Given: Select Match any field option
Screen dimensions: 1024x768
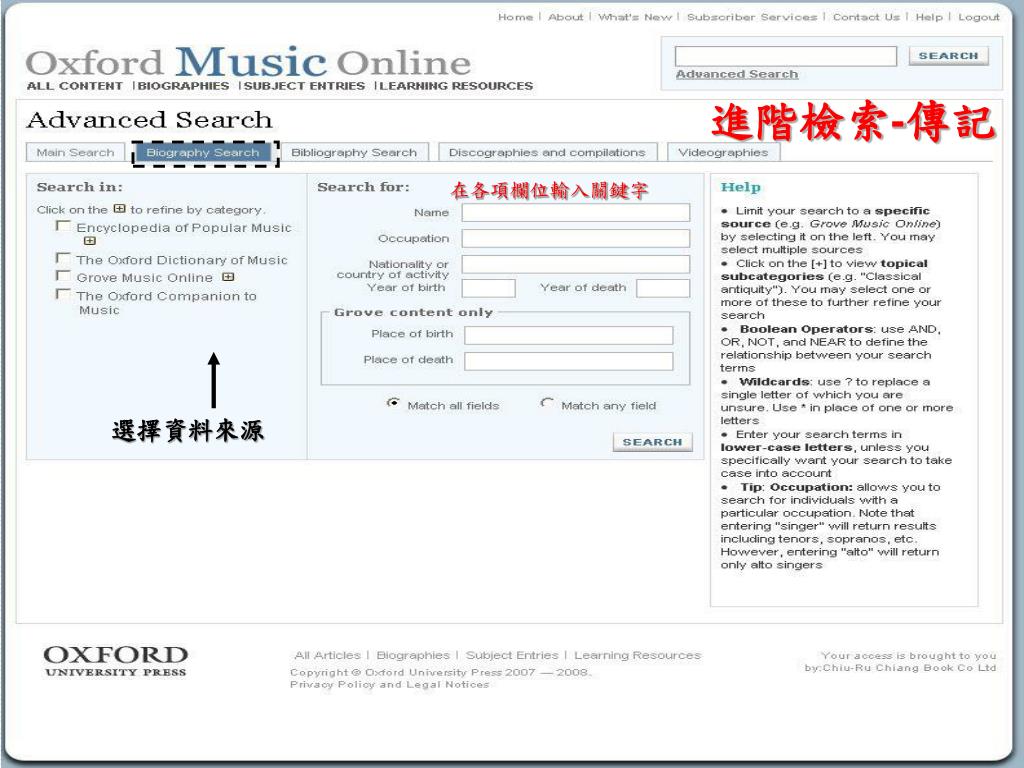Looking at the screenshot, I should click(x=547, y=403).
